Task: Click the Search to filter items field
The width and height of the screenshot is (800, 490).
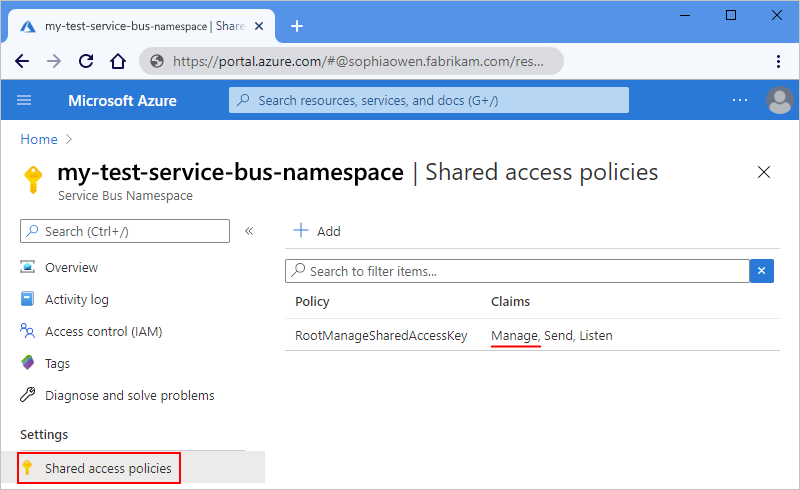Action: coord(520,271)
